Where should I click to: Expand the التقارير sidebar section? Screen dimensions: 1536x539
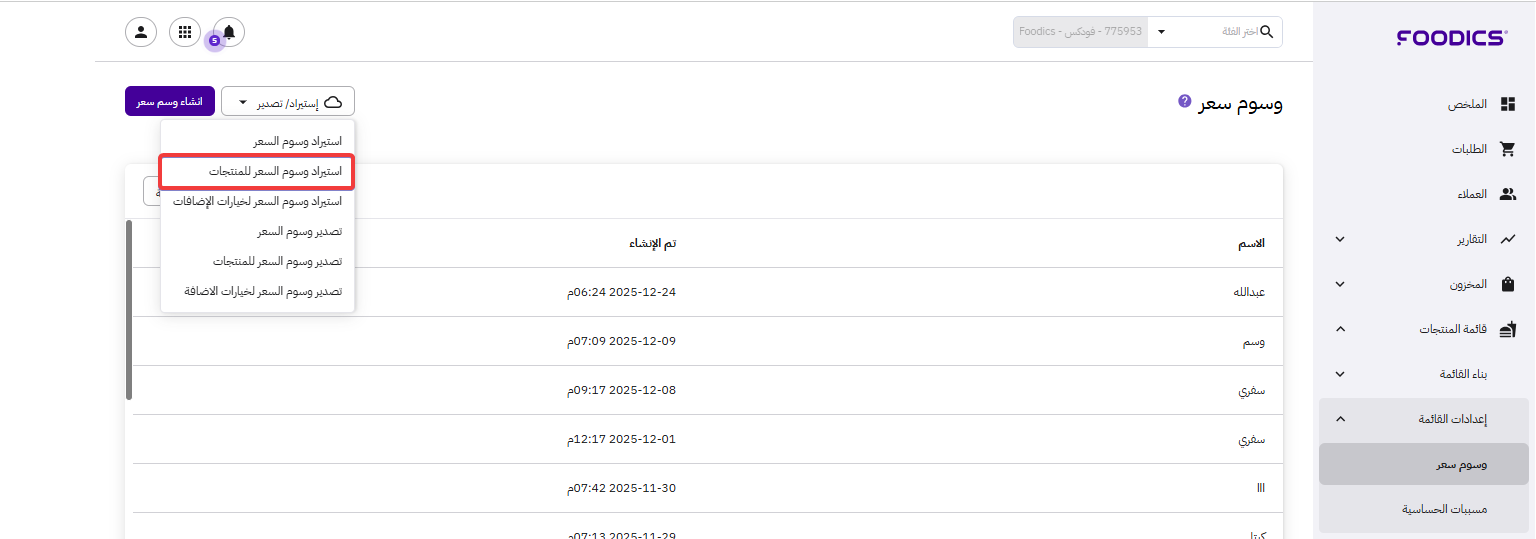pos(1340,239)
